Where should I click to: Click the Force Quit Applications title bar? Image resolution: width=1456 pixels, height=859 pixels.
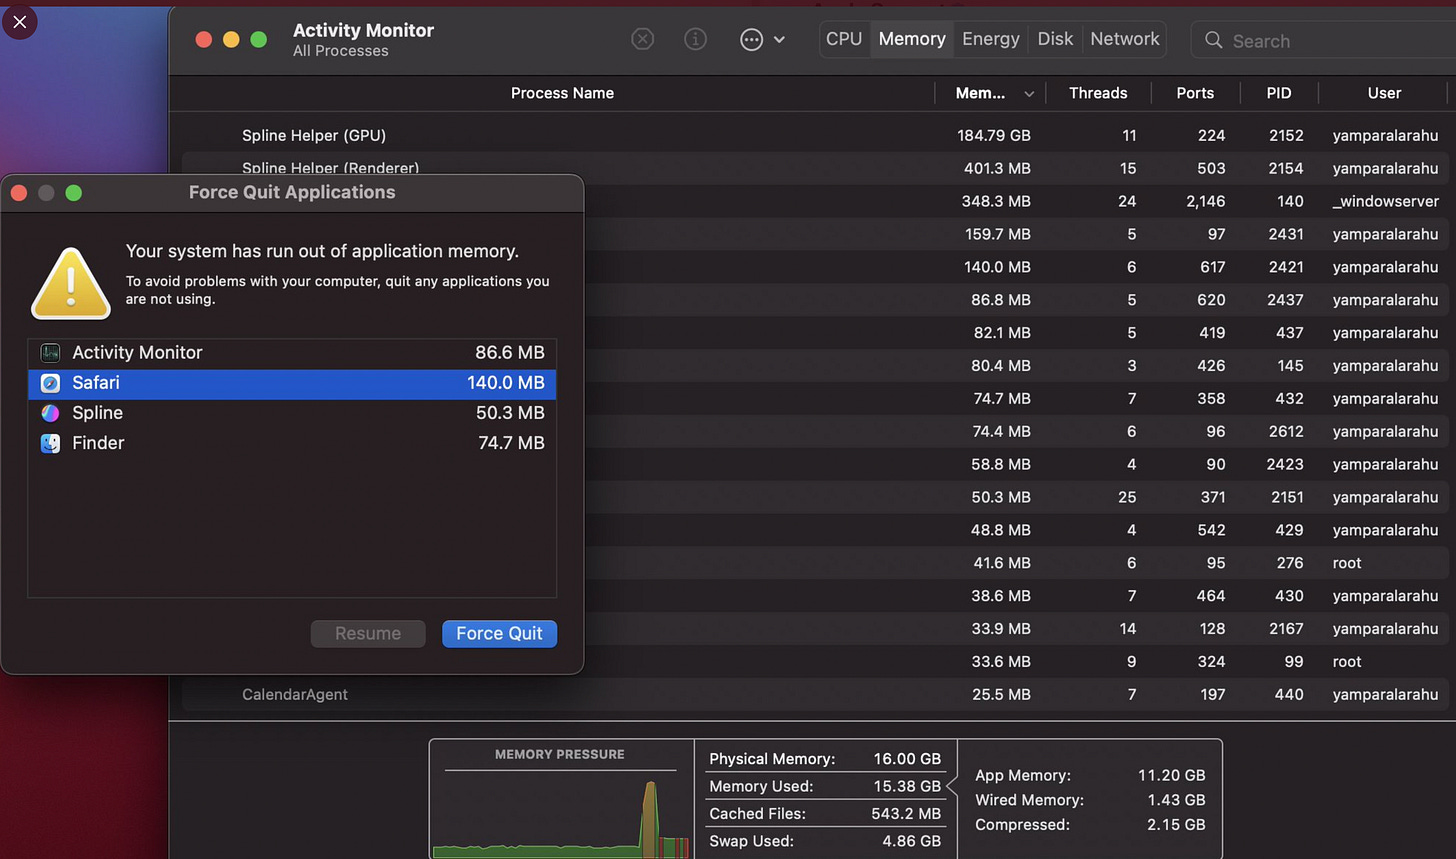(x=292, y=192)
